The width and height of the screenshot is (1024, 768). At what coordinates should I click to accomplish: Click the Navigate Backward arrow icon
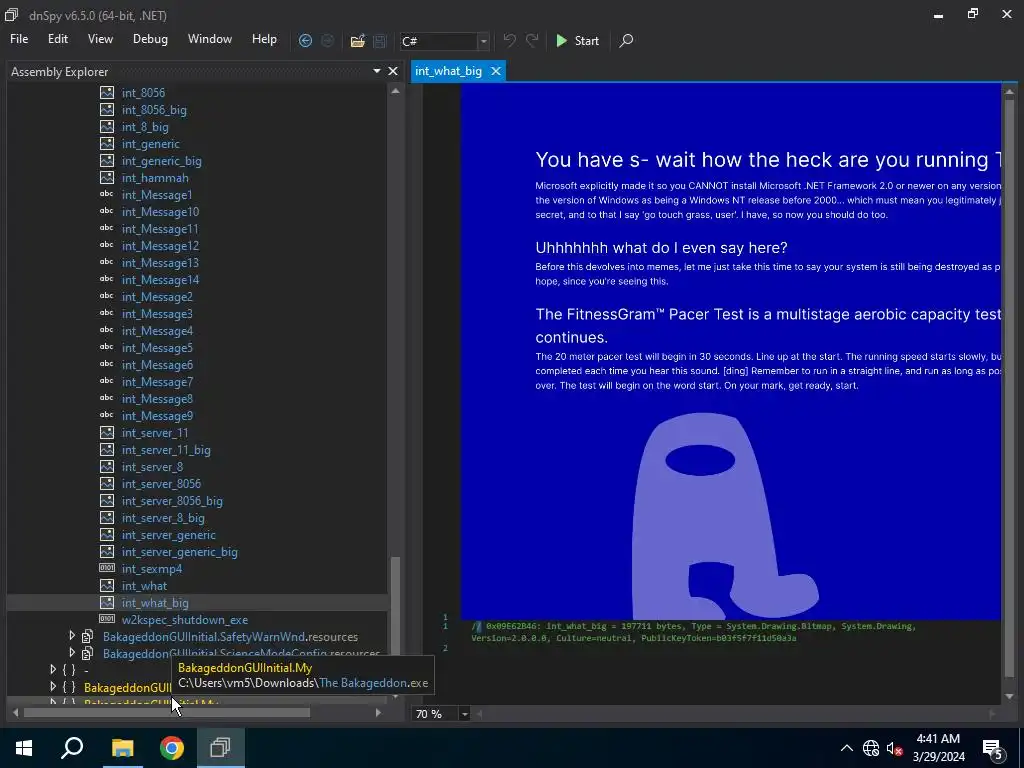[305, 40]
